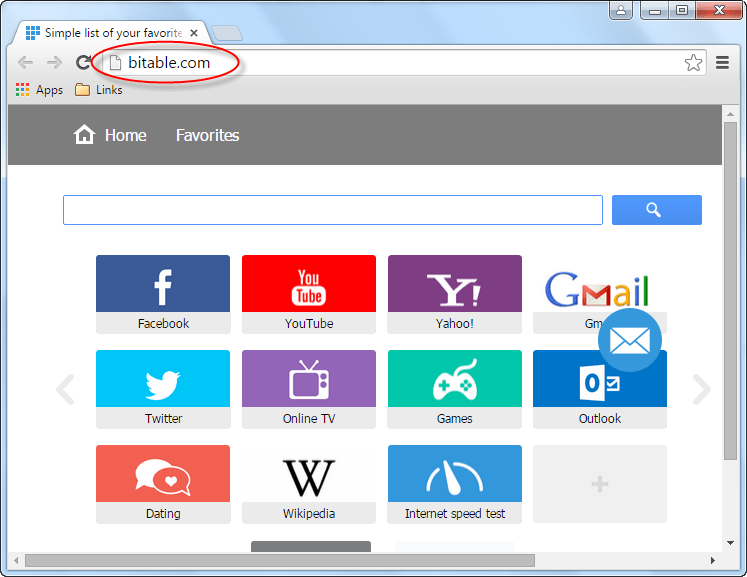Click the vertical scrollbar up arrow
The height and width of the screenshot is (577, 747).
730,113
